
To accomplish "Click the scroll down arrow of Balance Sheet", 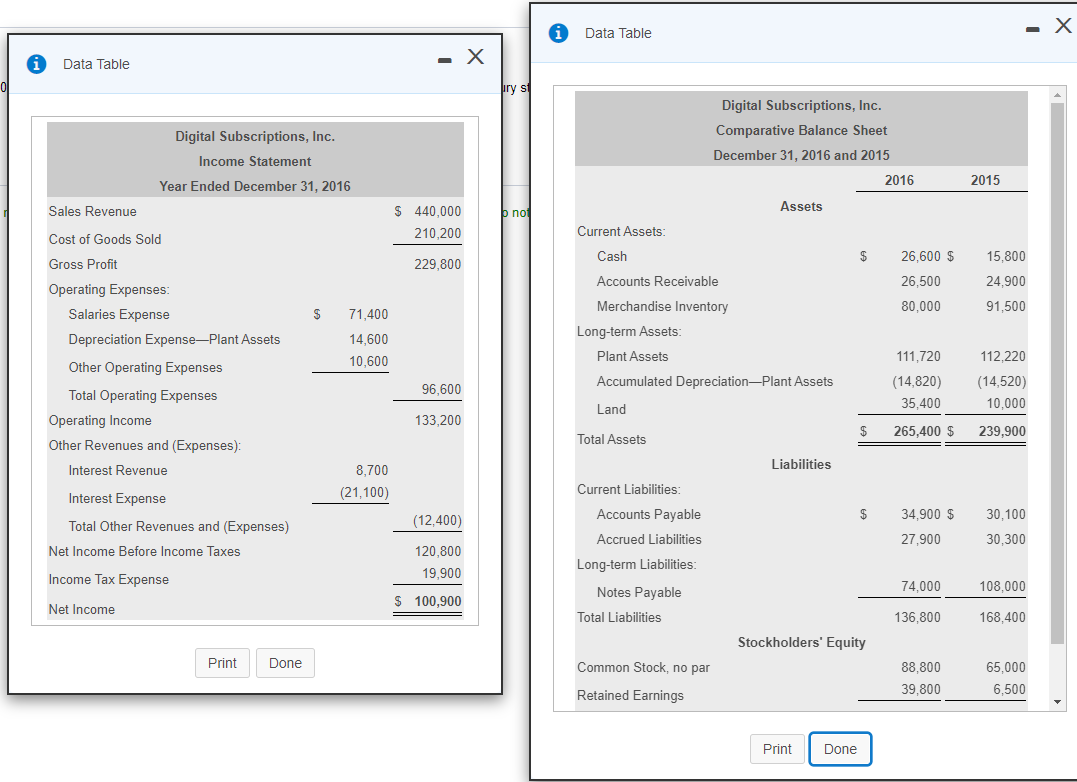I will (x=1058, y=702).
